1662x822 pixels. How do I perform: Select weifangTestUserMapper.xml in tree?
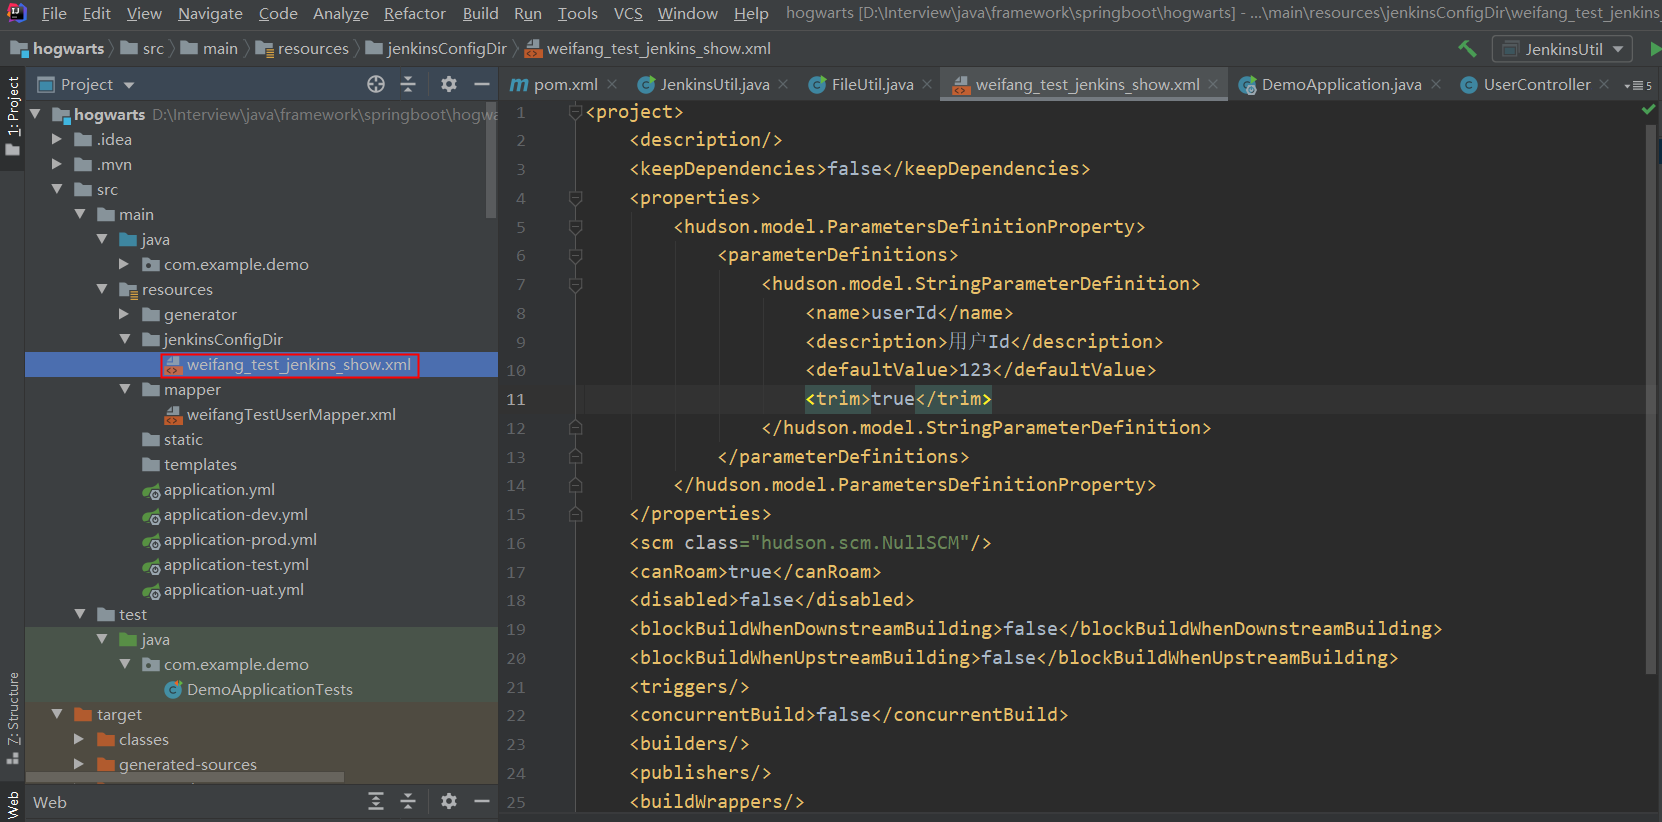tap(291, 414)
